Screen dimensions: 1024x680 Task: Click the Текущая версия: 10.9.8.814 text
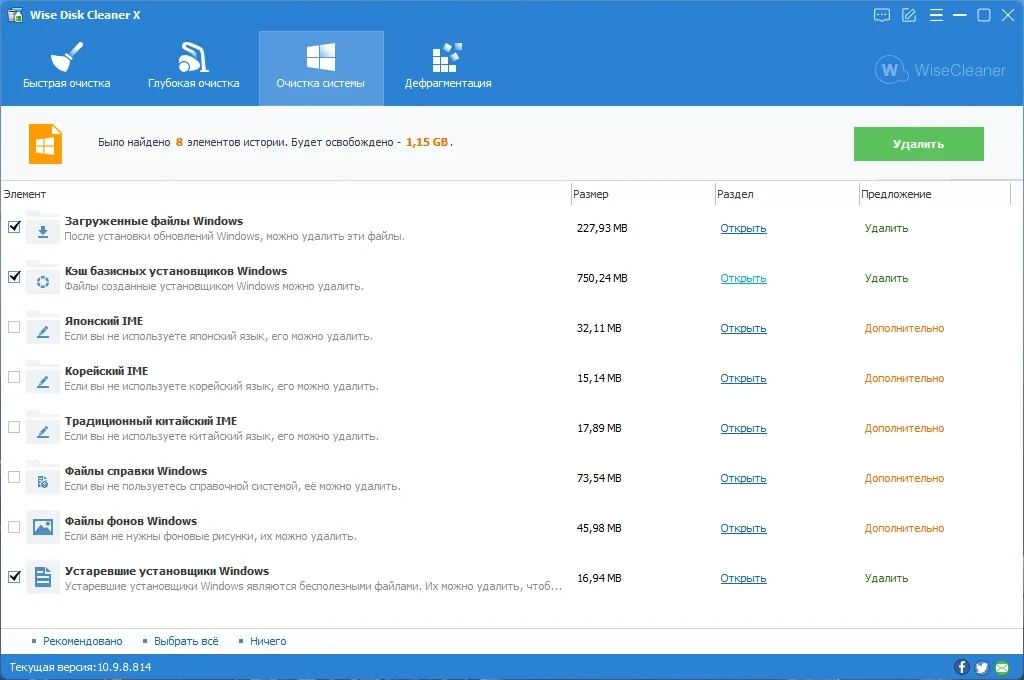tap(80, 667)
